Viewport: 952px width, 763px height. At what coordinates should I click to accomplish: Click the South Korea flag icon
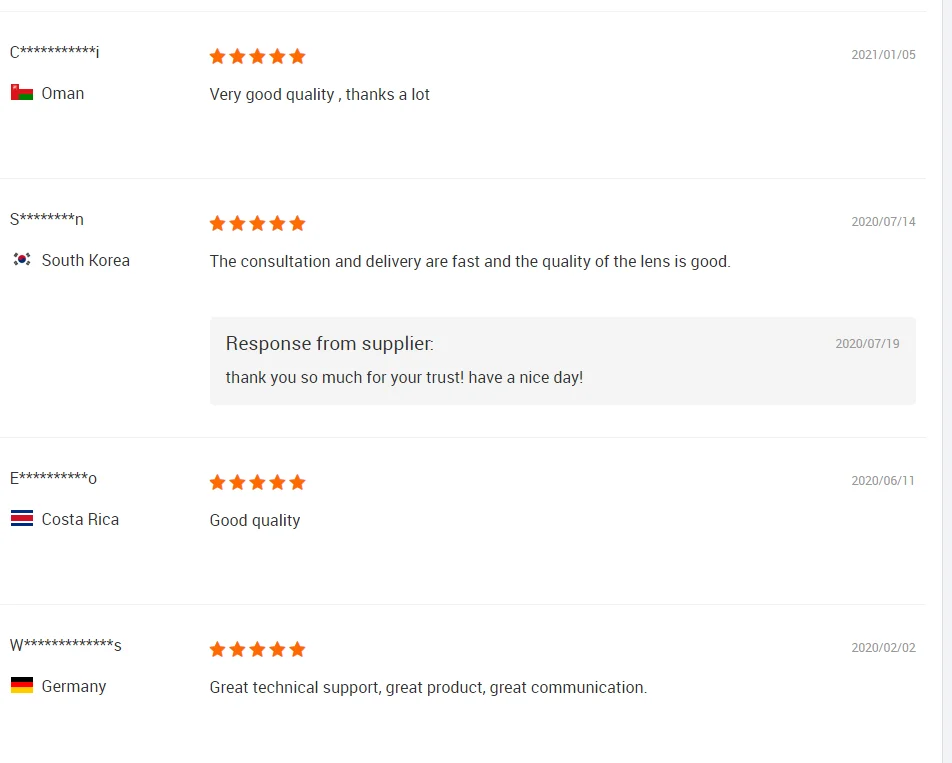click(21, 260)
